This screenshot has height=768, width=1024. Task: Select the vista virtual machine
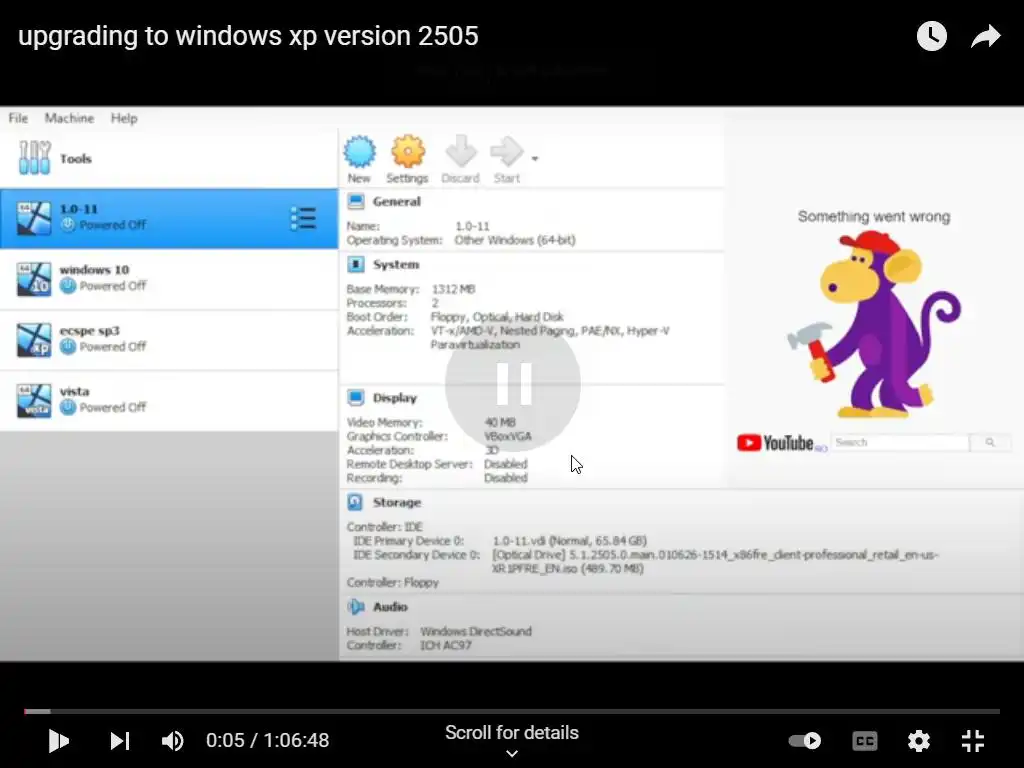coord(168,400)
